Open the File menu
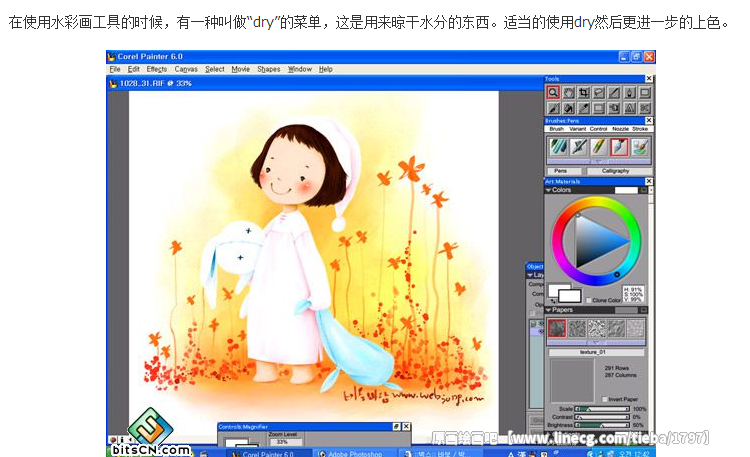The image size is (750, 457). pos(115,69)
